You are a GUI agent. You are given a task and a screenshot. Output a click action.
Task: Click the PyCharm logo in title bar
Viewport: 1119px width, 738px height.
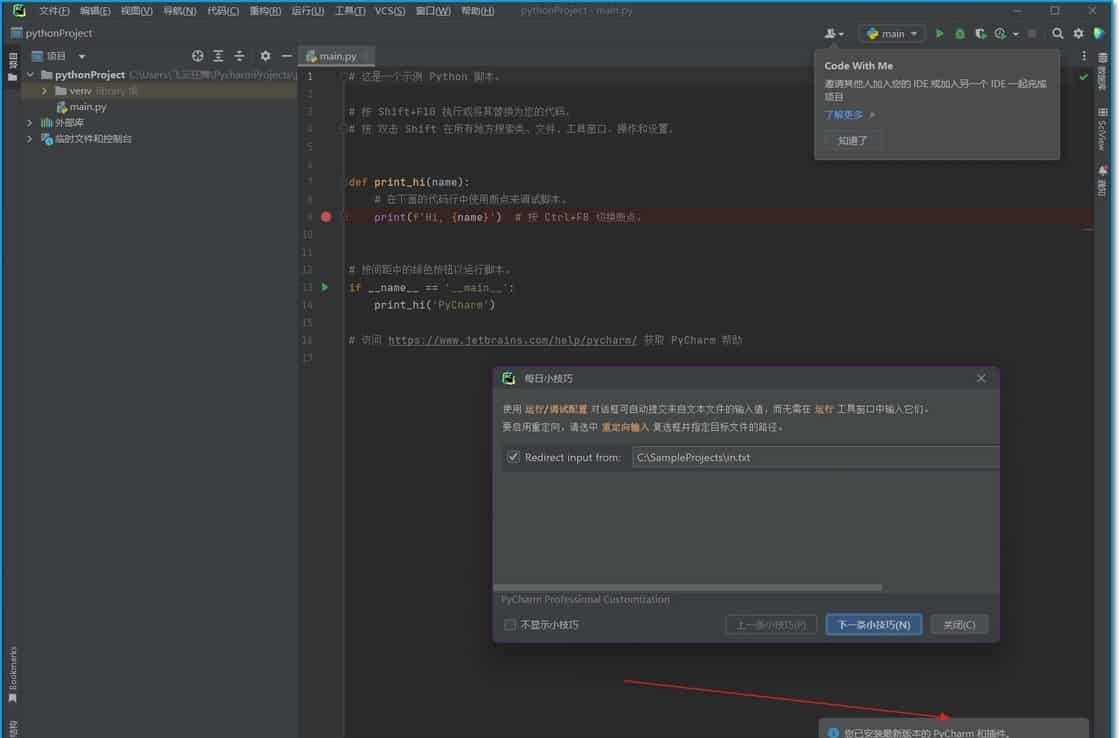coord(19,11)
